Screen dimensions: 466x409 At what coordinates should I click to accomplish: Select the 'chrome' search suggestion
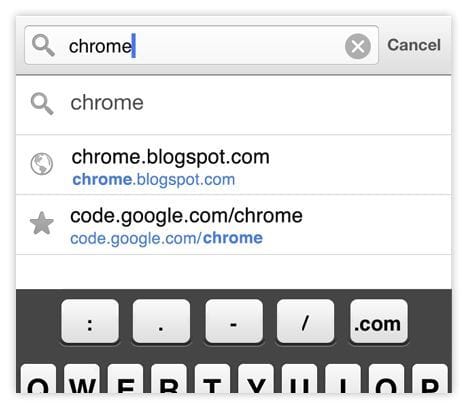point(233,105)
